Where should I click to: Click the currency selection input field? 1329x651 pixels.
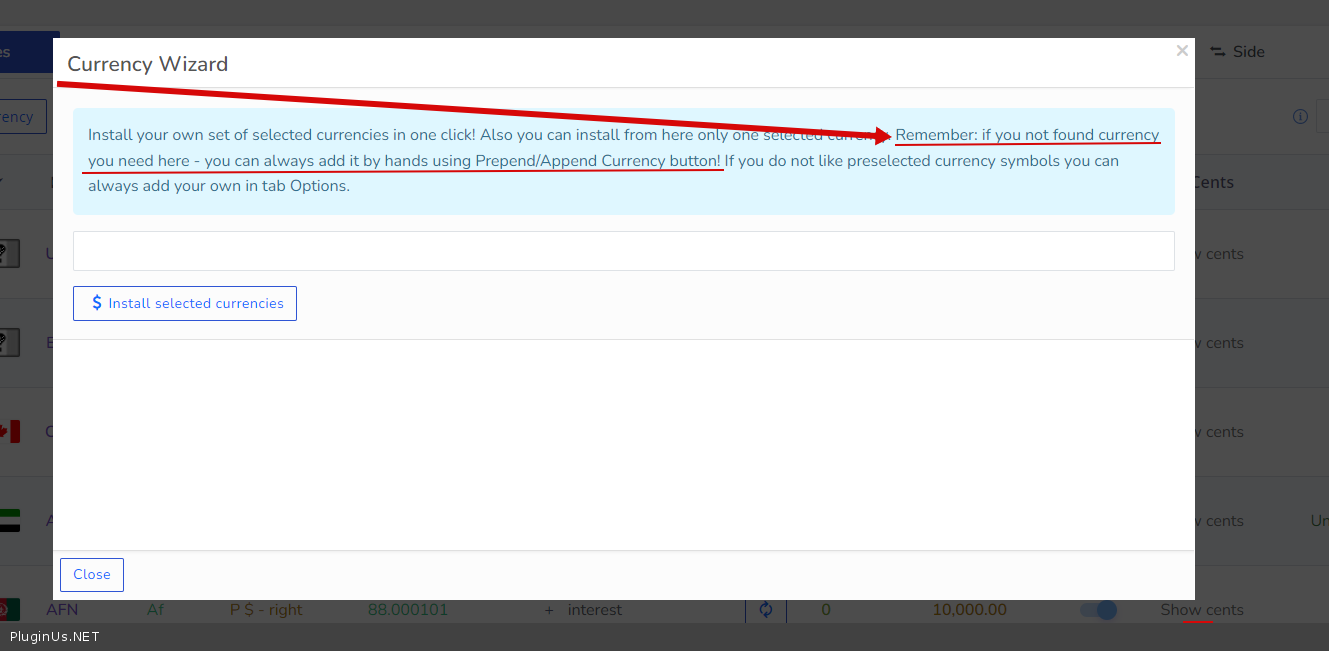(623, 251)
